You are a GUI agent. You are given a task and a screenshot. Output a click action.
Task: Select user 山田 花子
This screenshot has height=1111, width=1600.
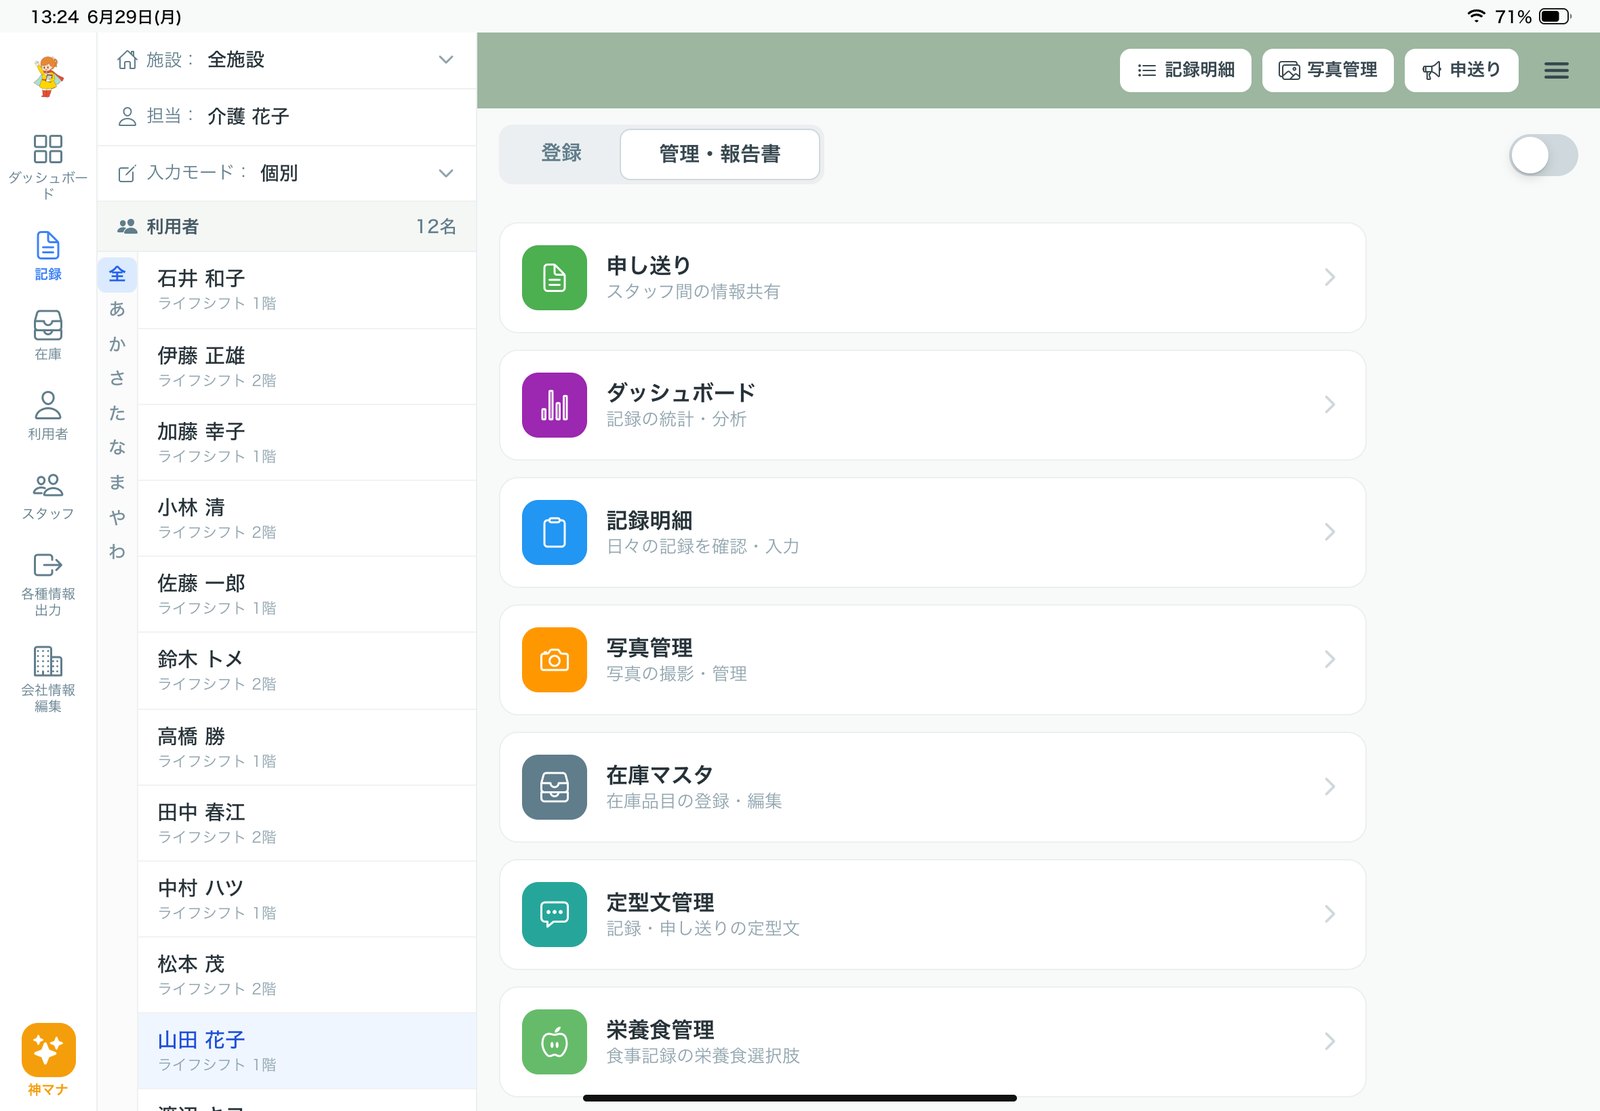[x=307, y=1051]
